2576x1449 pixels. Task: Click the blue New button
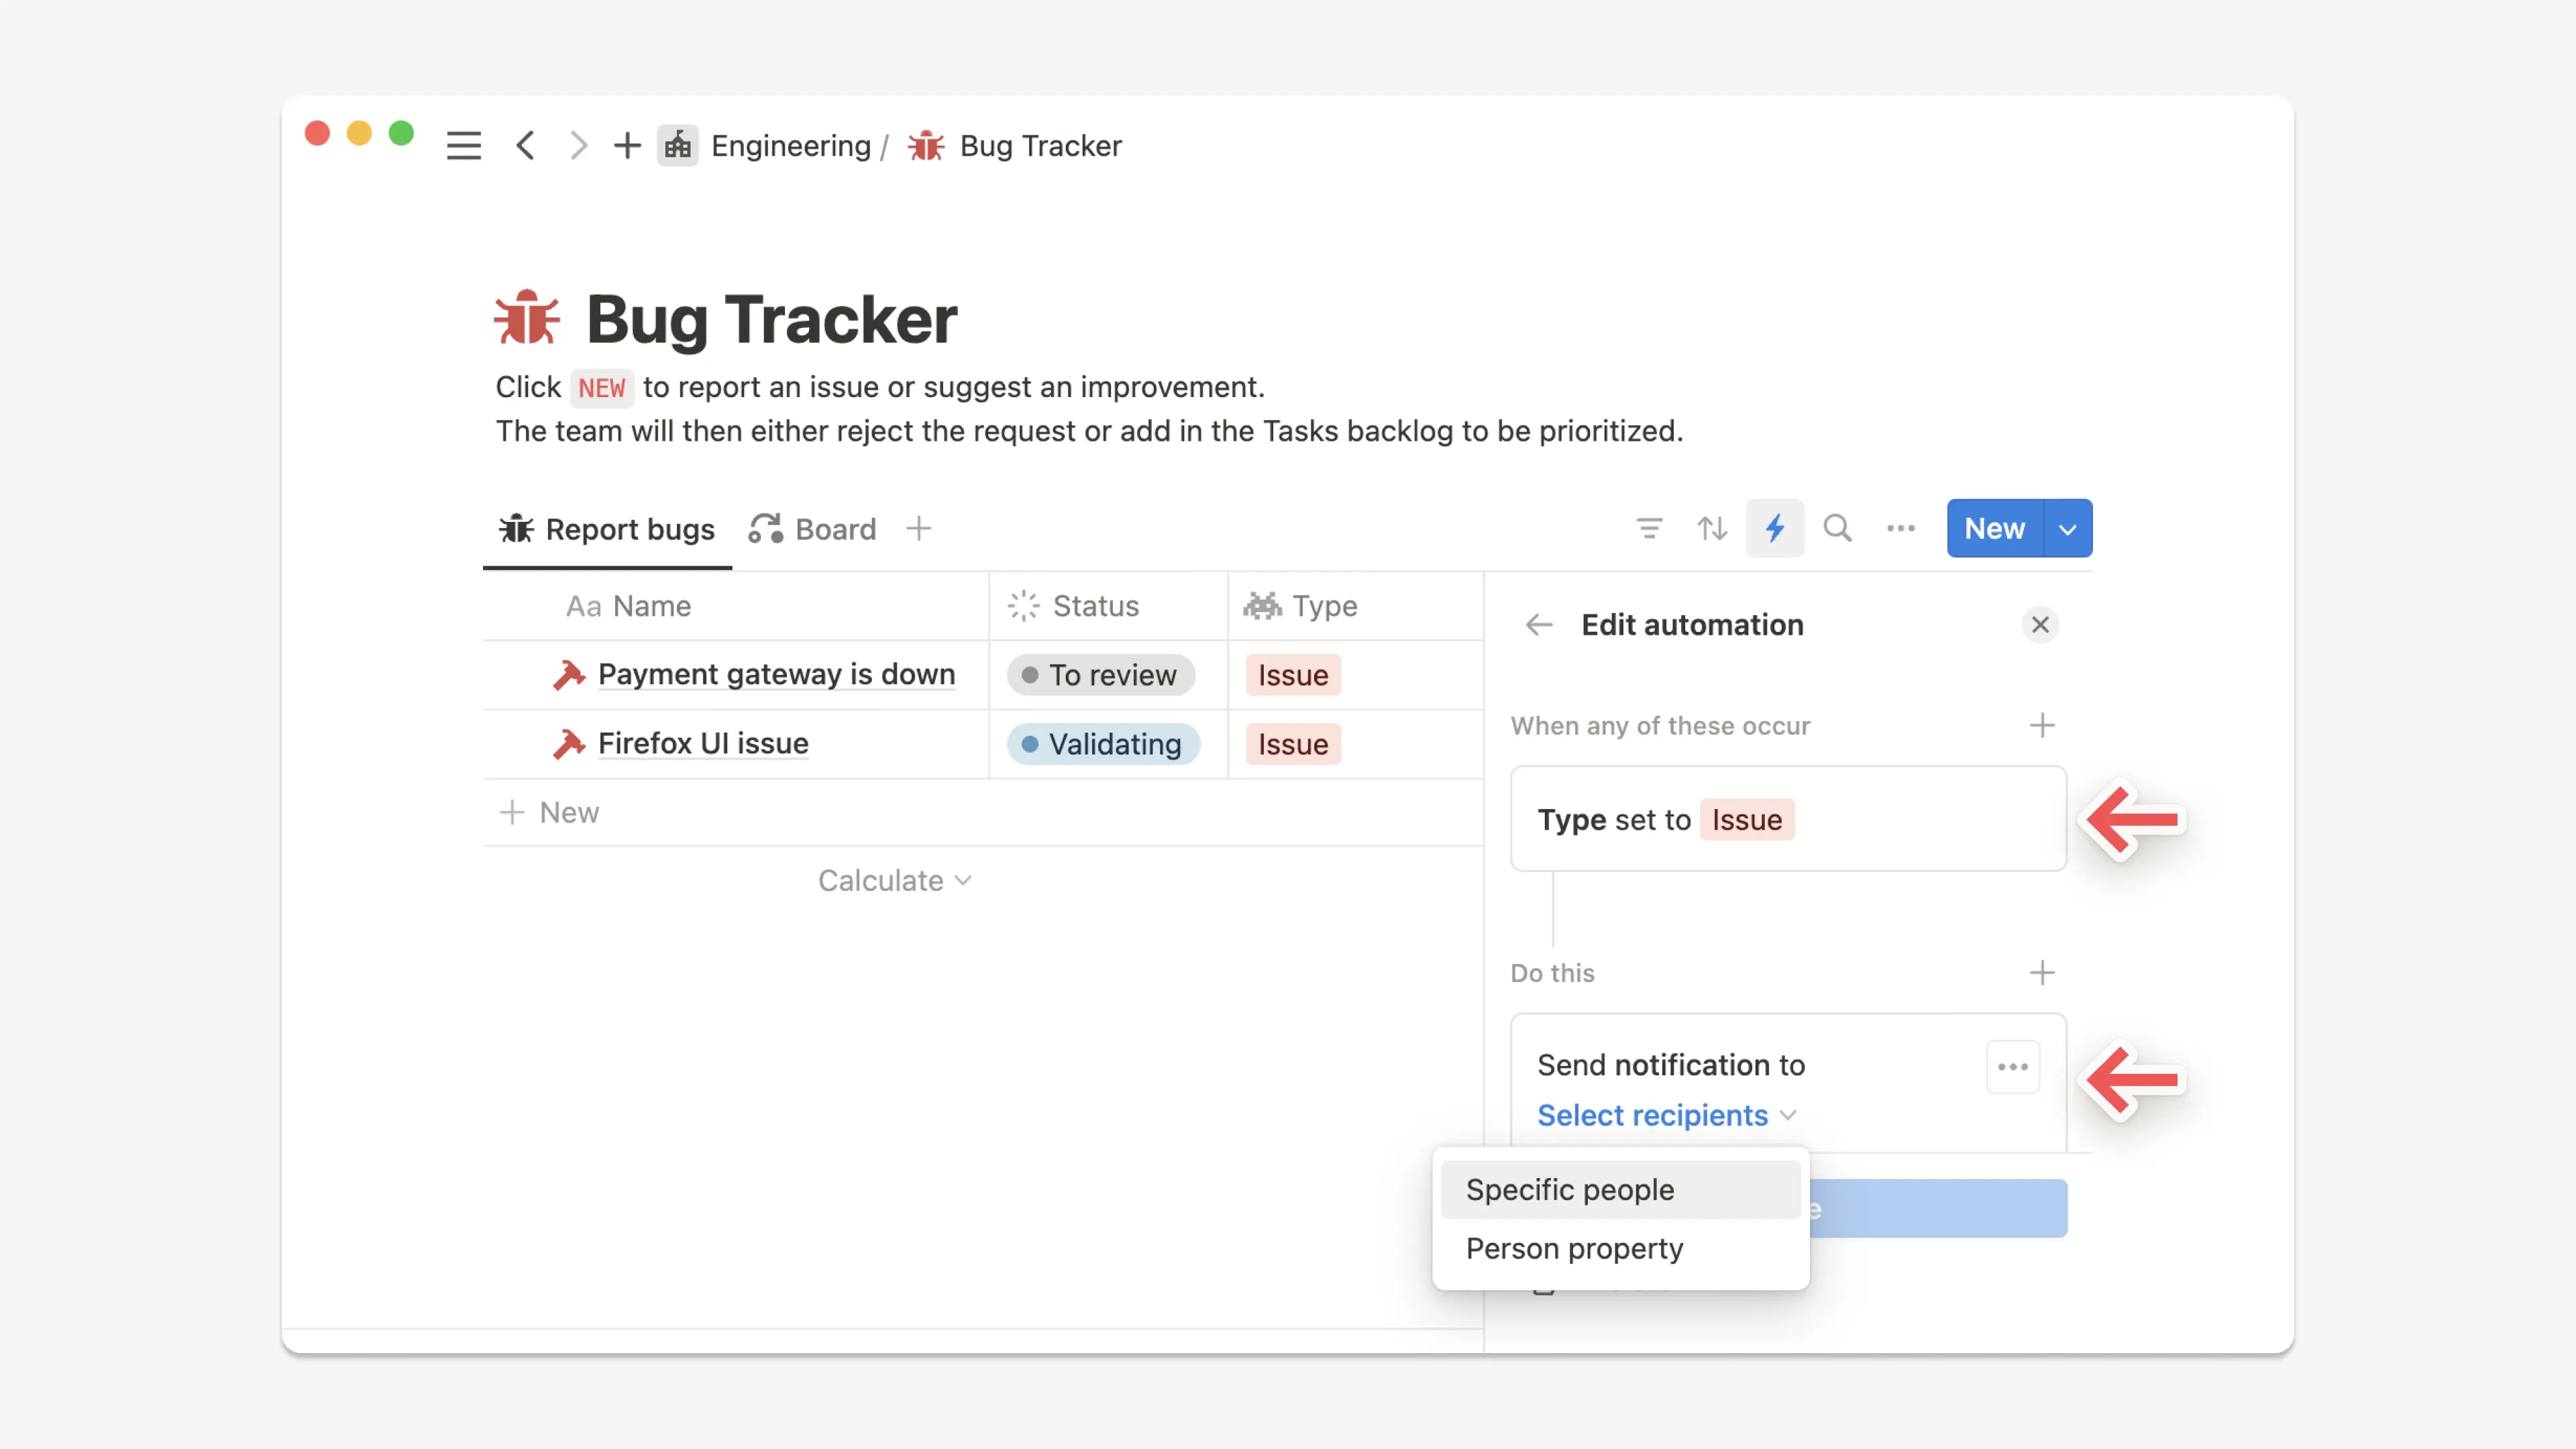tap(1994, 528)
